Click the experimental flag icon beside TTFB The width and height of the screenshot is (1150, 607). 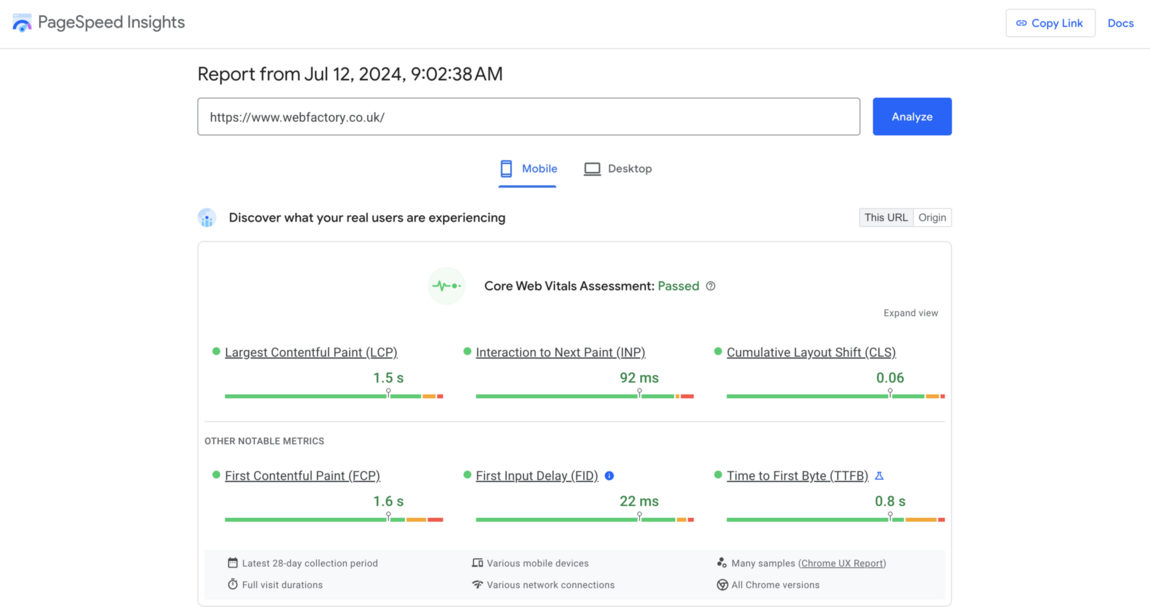[881, 475]
